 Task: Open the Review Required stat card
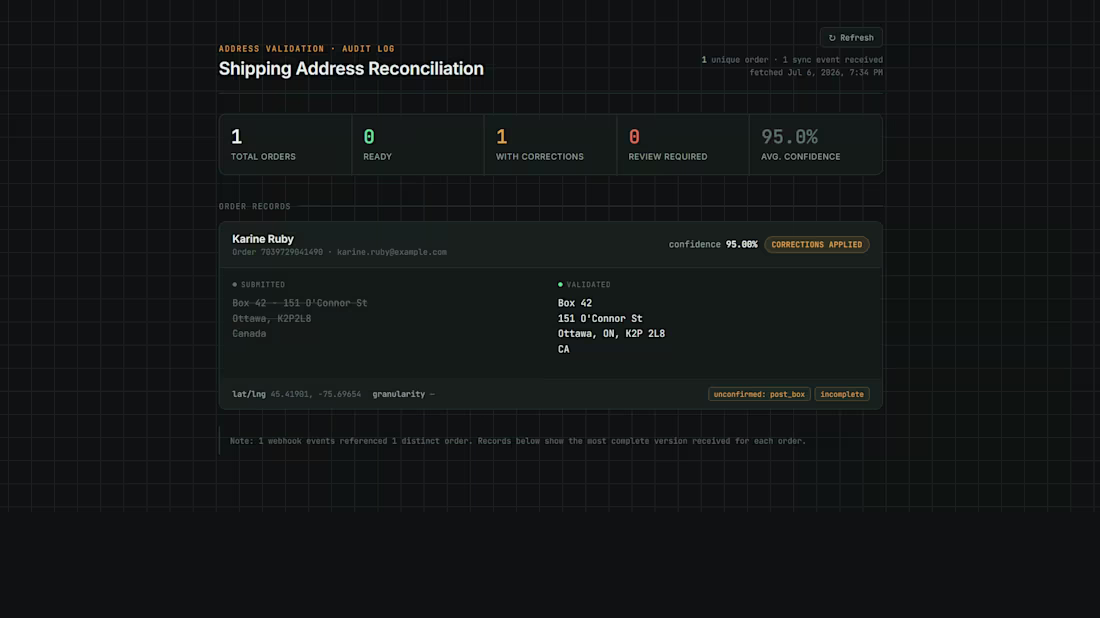point(683,145)
